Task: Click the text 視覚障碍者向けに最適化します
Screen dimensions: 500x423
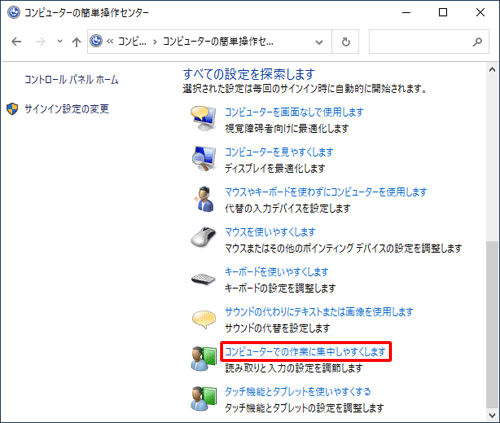Action: (x=287, y=128)
